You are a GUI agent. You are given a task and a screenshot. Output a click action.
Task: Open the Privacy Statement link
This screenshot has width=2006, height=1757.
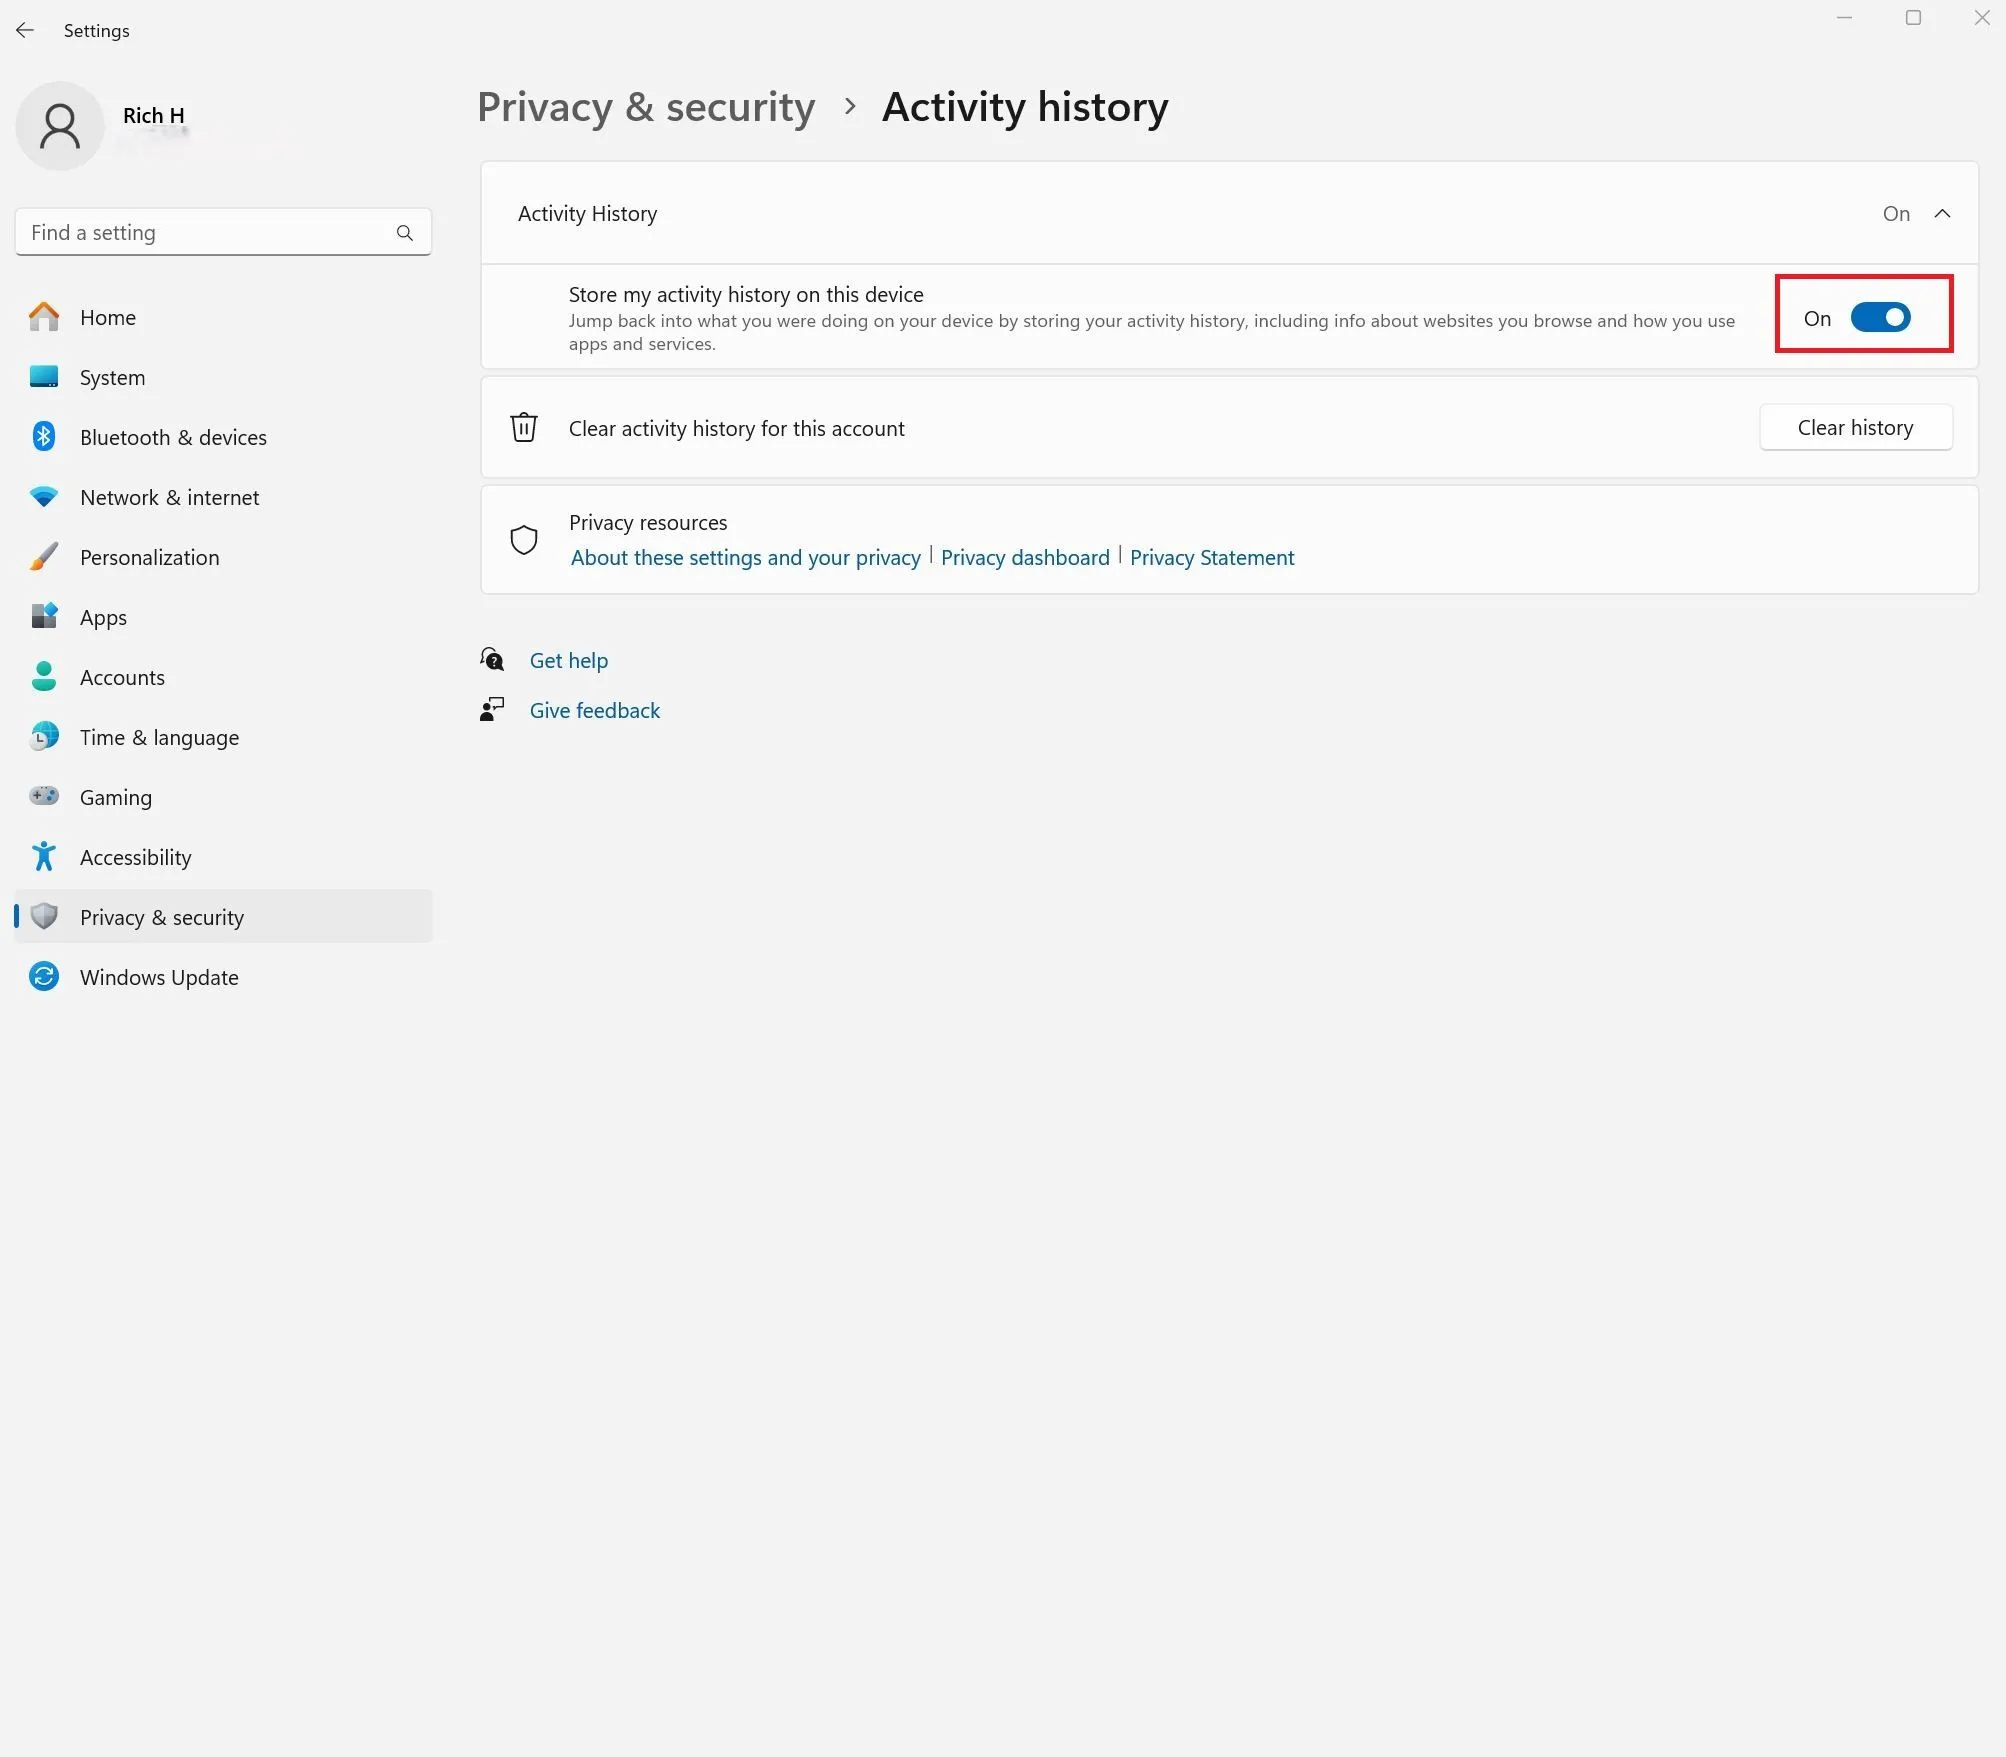click(x=1212, y=558)
